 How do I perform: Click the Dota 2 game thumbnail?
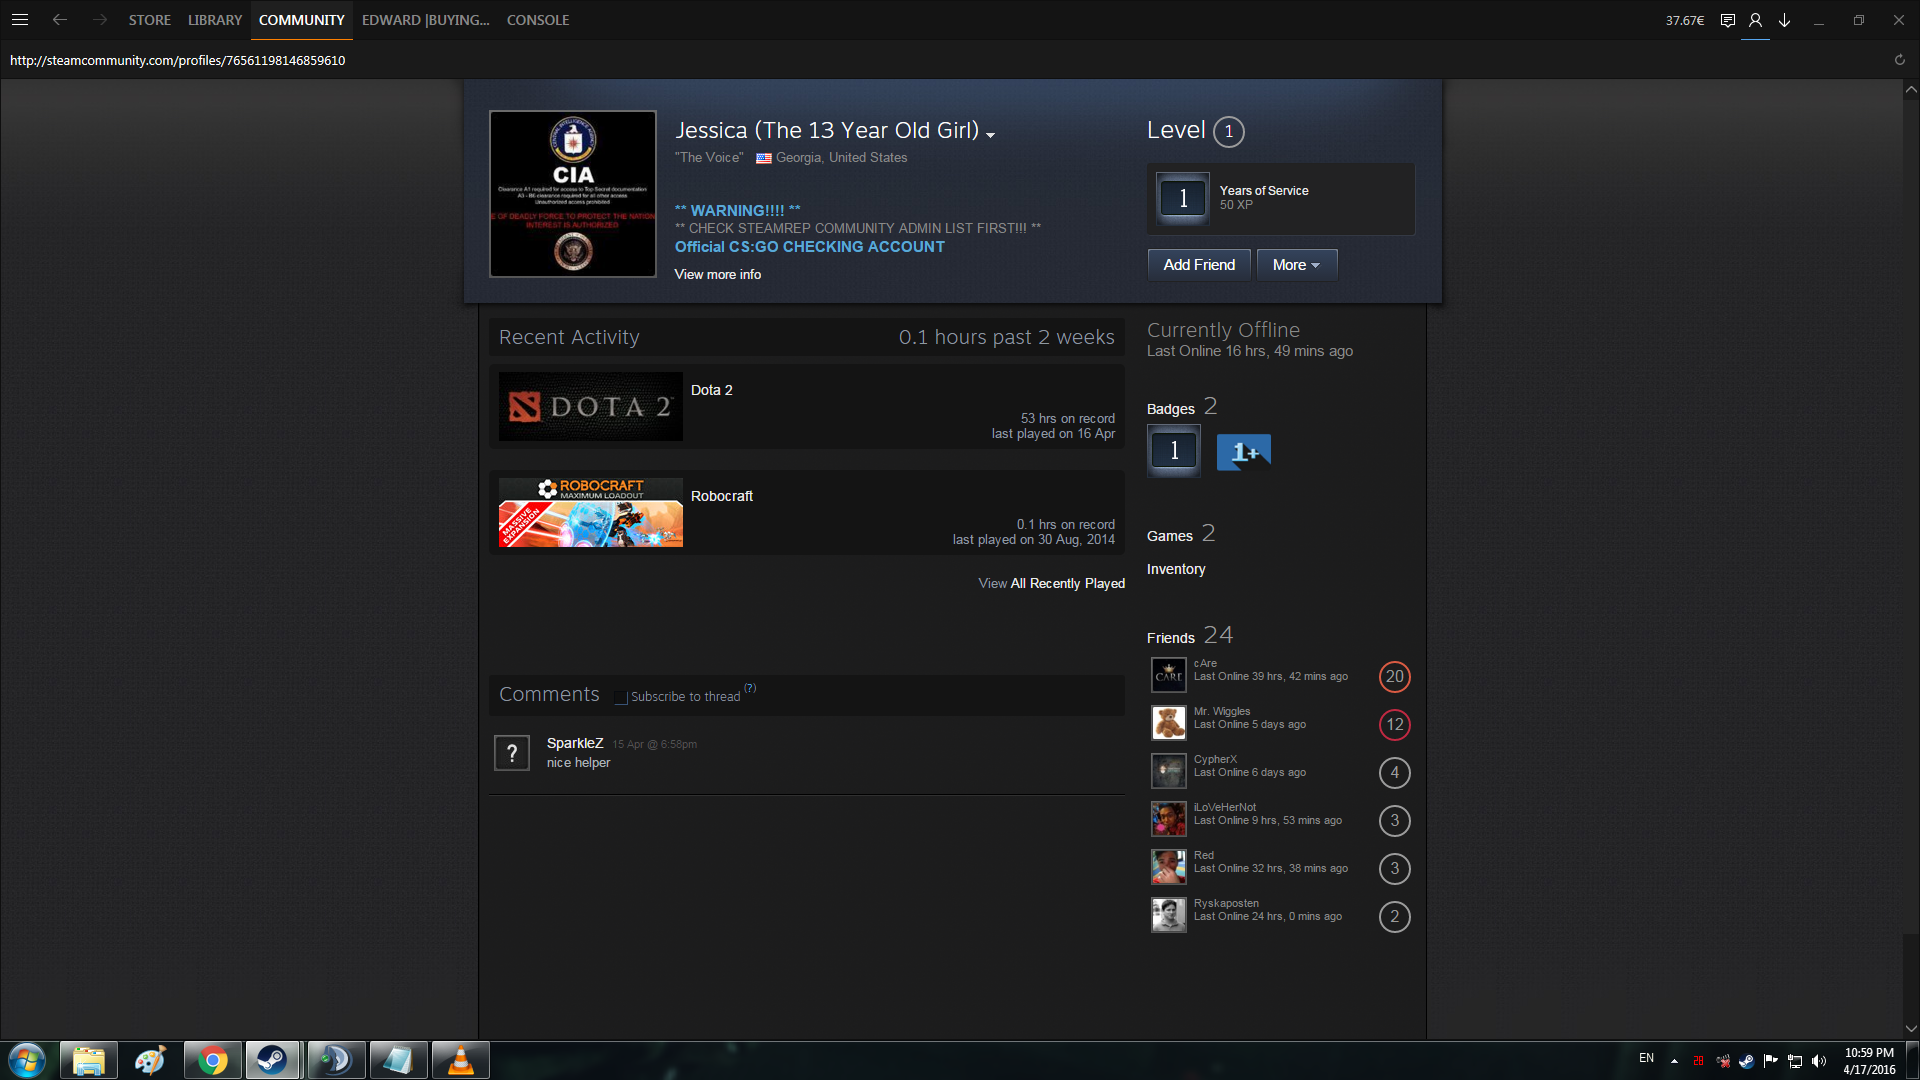(x=590, y=407)
